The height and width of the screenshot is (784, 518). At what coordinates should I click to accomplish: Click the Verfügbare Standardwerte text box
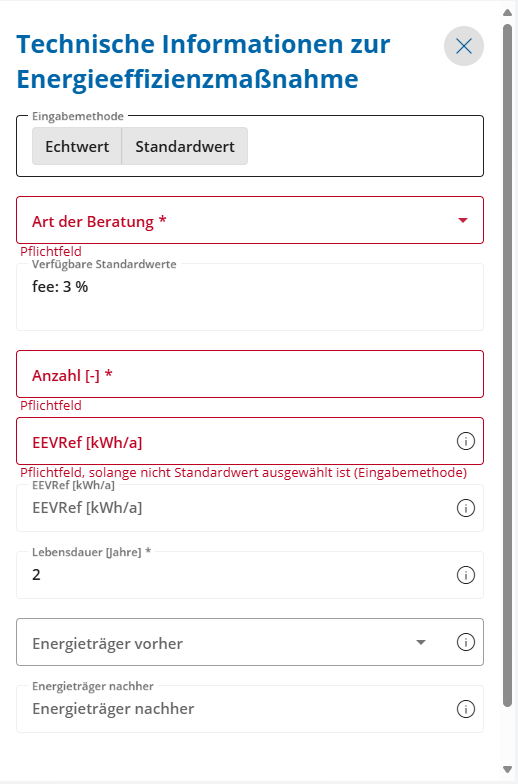pyautogui.click(x=250, y=296)
